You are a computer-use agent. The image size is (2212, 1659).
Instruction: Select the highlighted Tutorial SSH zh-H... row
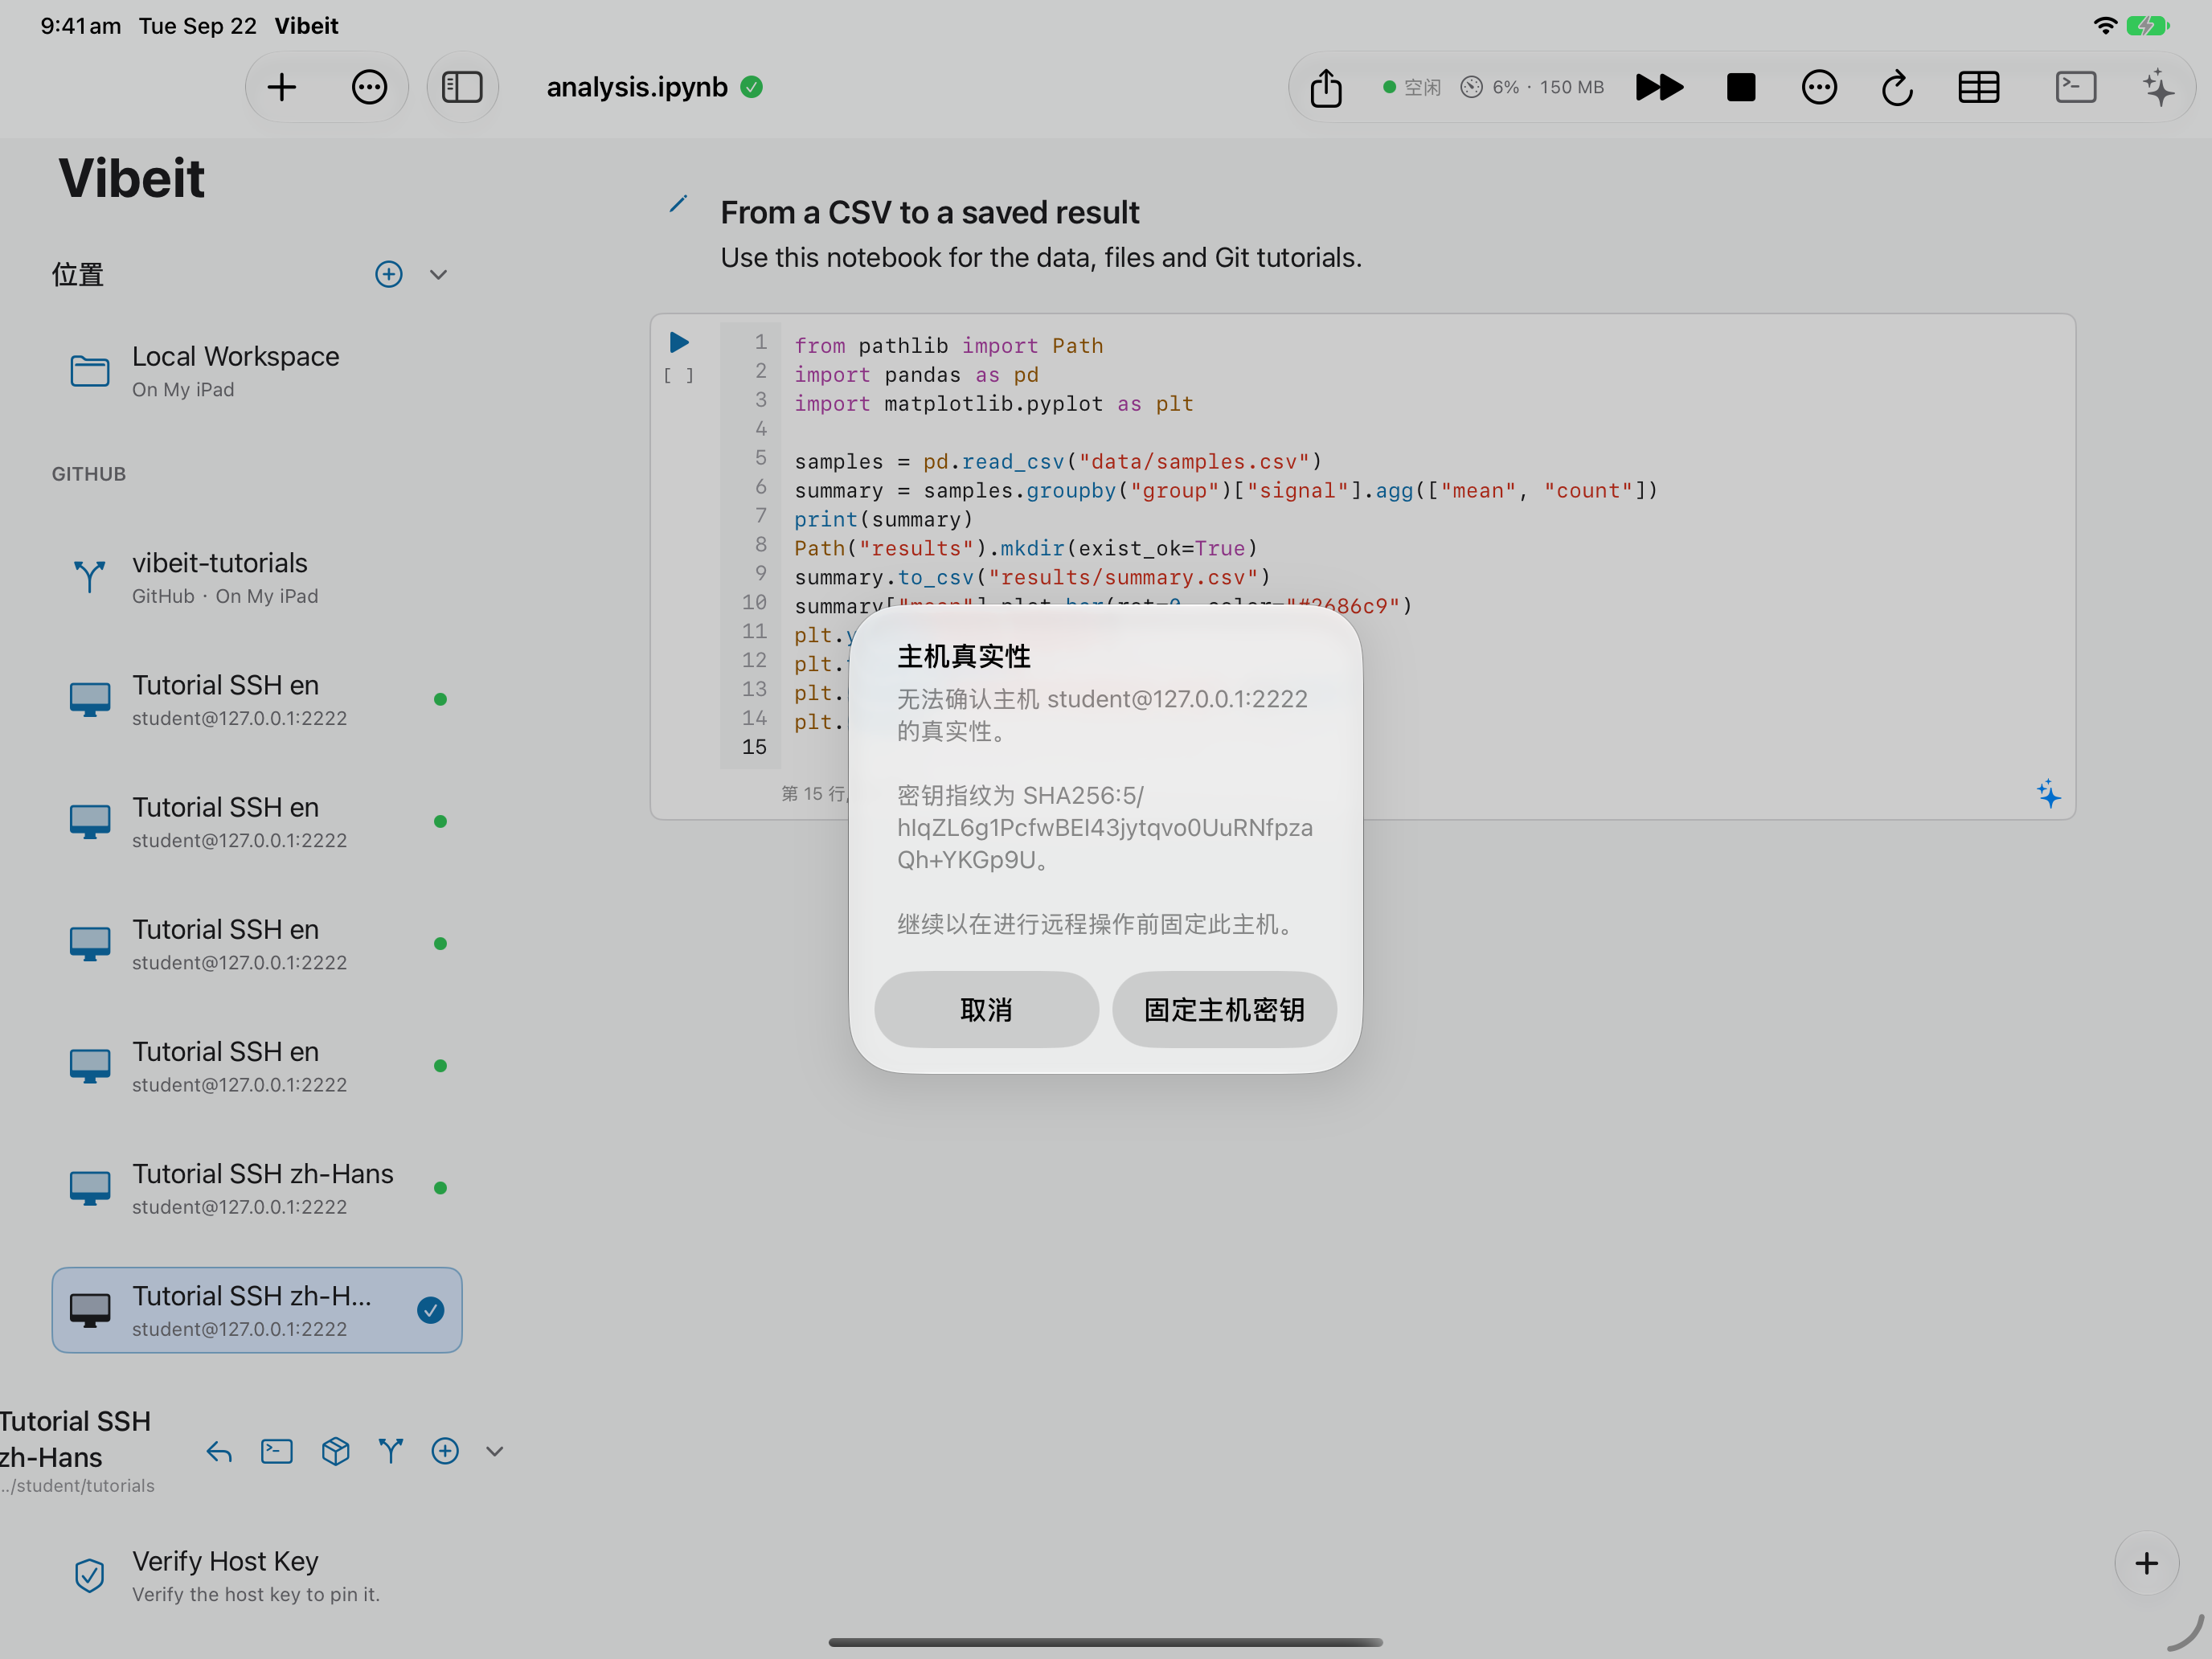257,1310
